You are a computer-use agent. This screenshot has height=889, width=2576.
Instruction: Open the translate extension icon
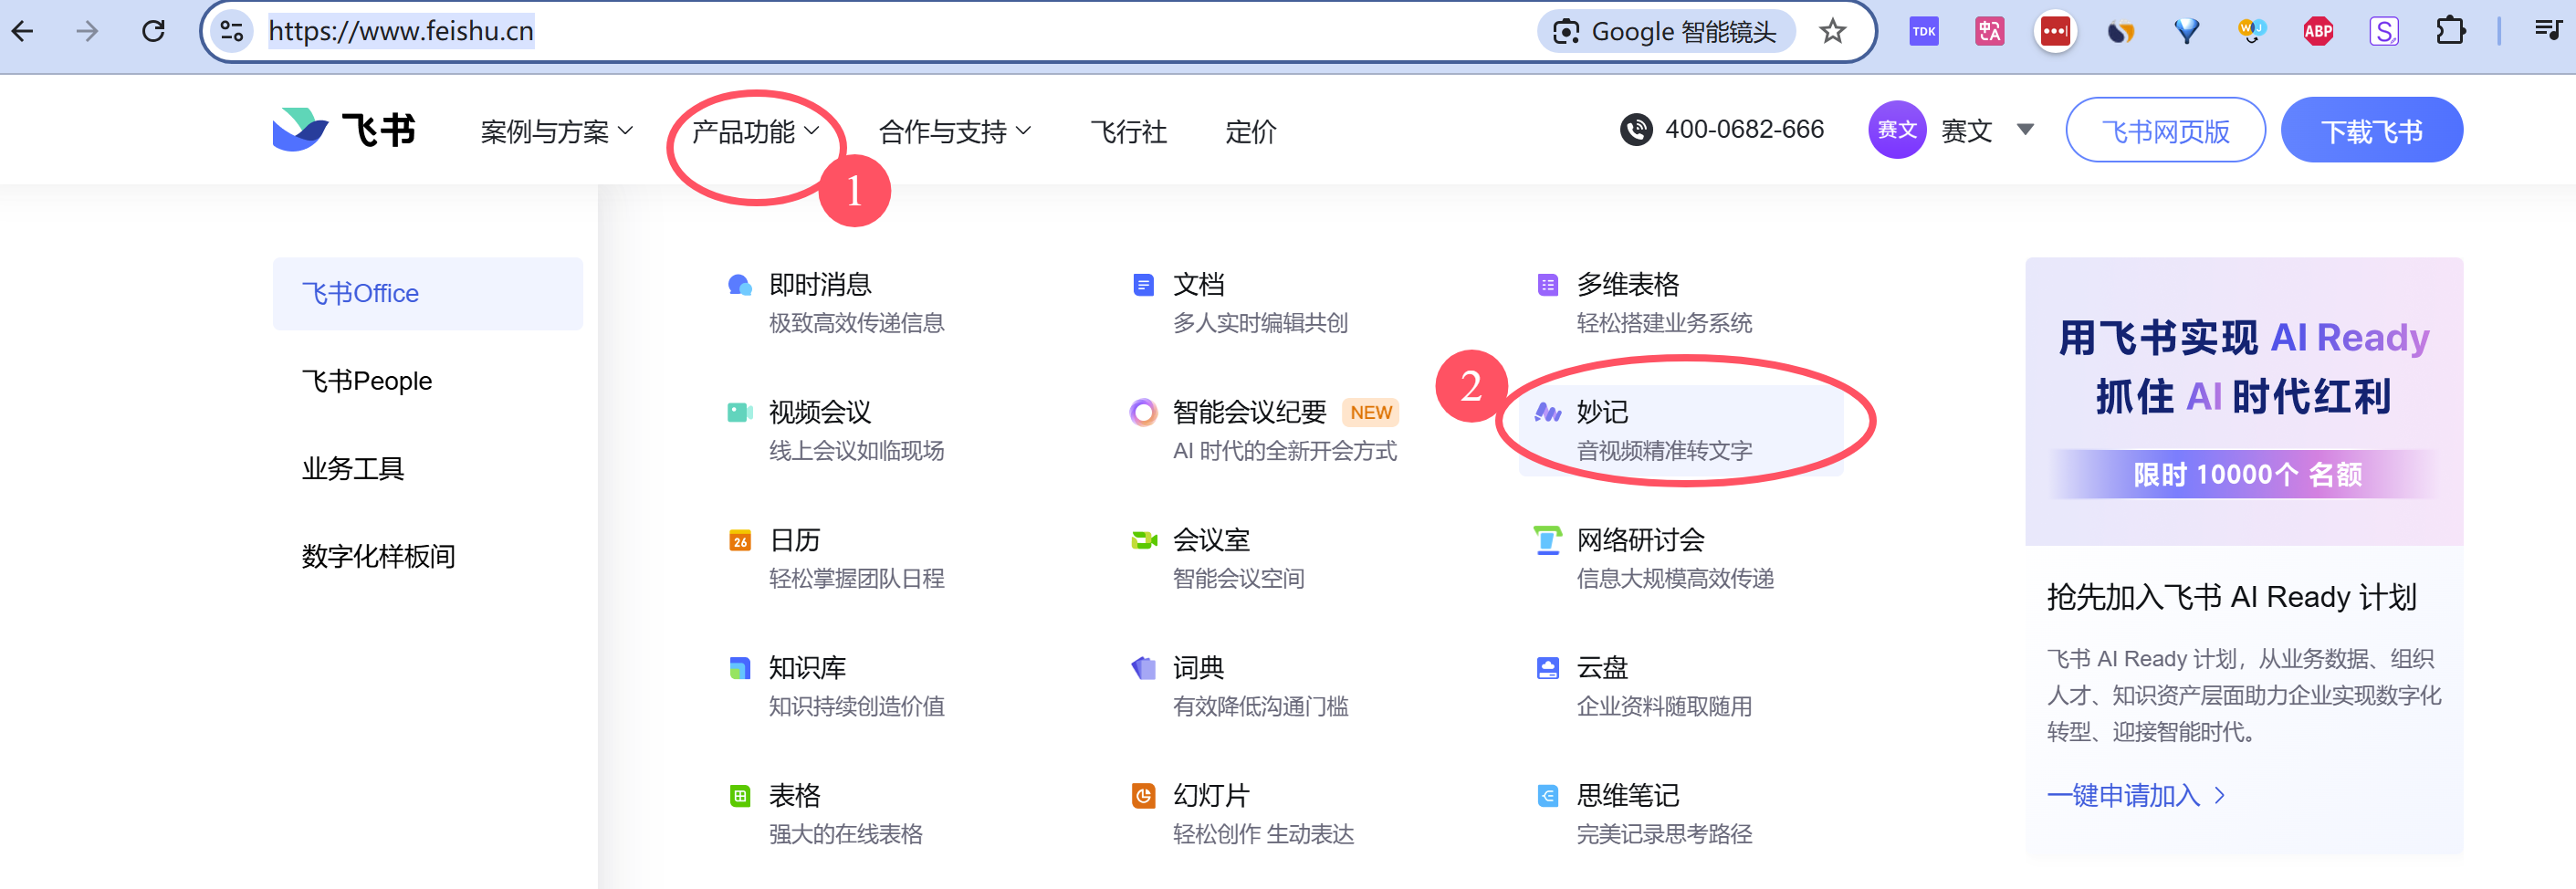point(1989,32)
